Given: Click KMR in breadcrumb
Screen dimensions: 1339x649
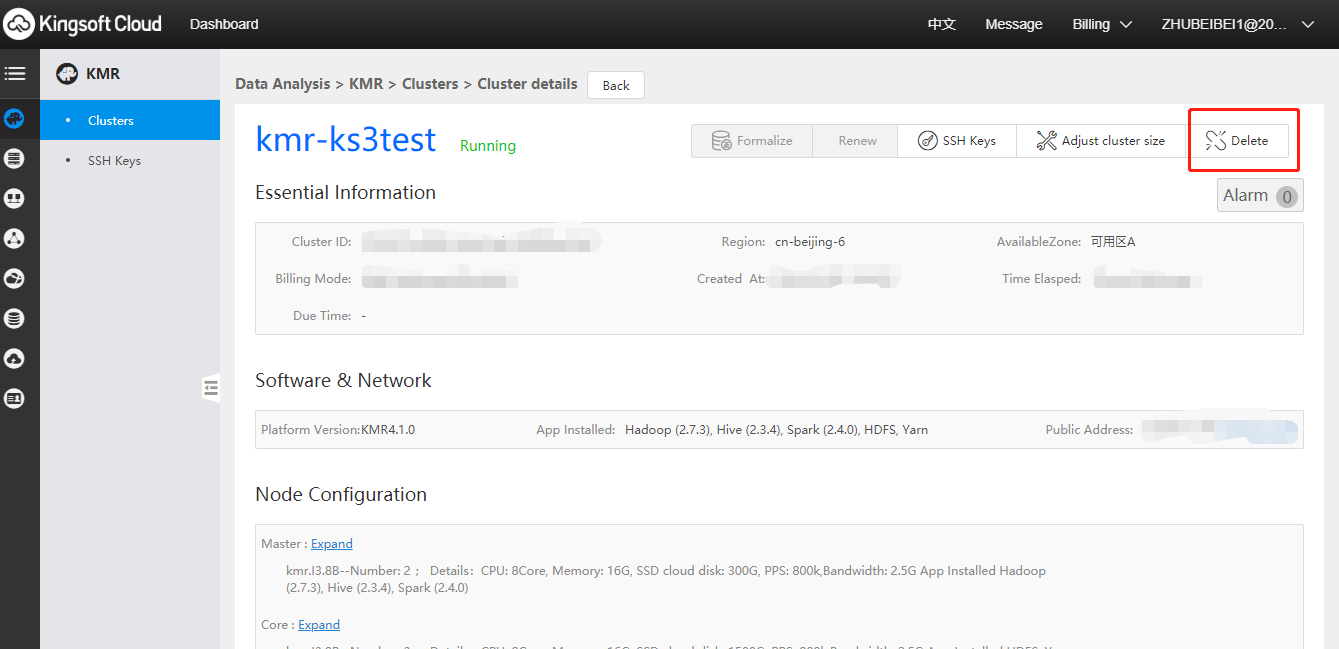Looking at the screenshot, I should tap(366, 84).
